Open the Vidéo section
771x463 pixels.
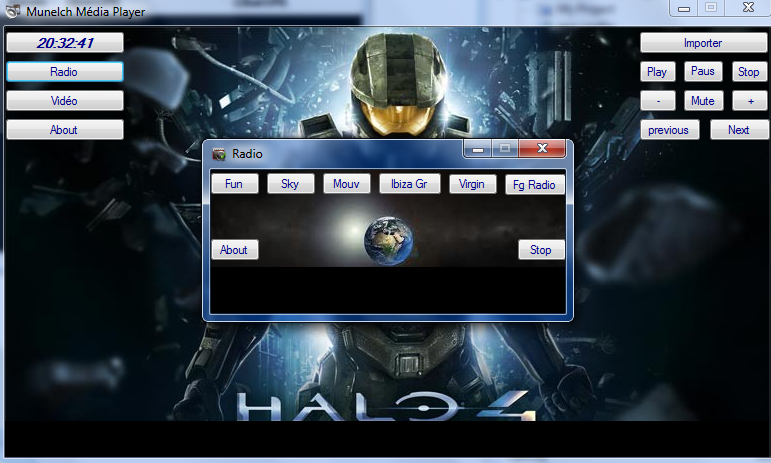[x=64, y=101]
